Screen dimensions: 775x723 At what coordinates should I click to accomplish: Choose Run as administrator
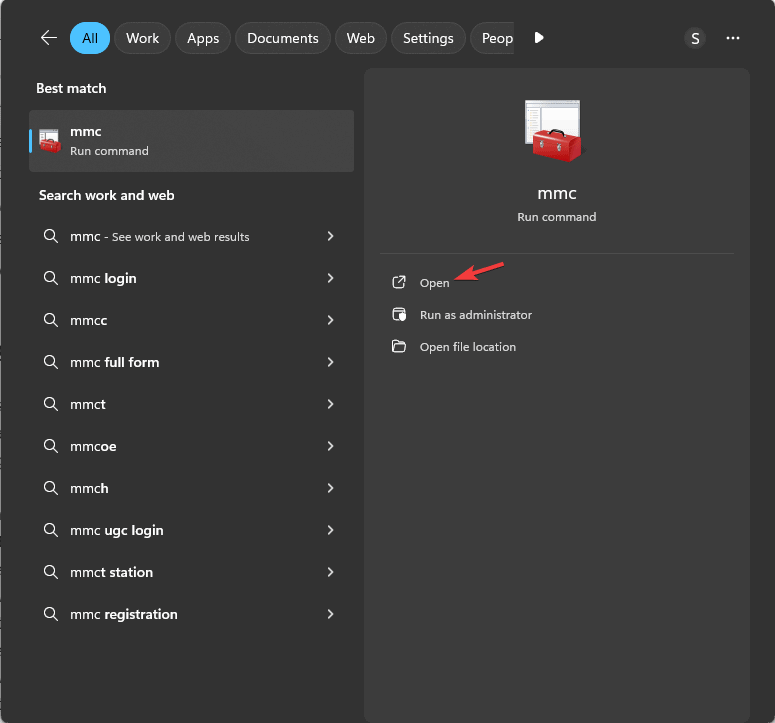click(475, 315)
